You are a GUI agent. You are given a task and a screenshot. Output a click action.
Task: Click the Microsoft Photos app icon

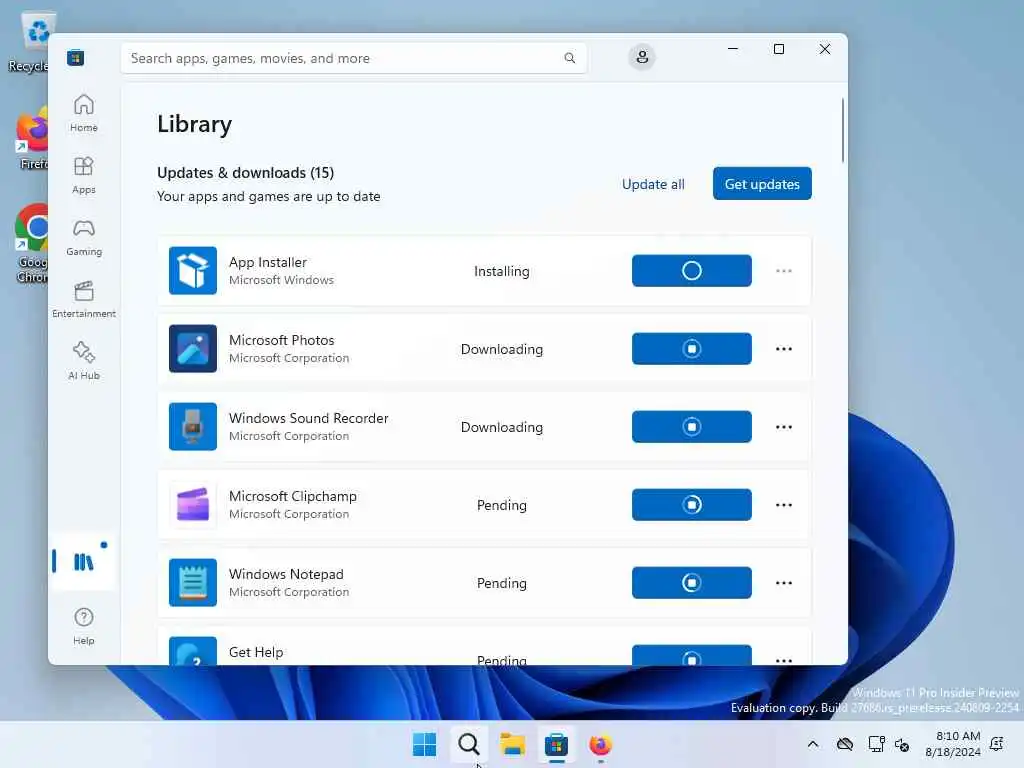(x=193, y=349)
